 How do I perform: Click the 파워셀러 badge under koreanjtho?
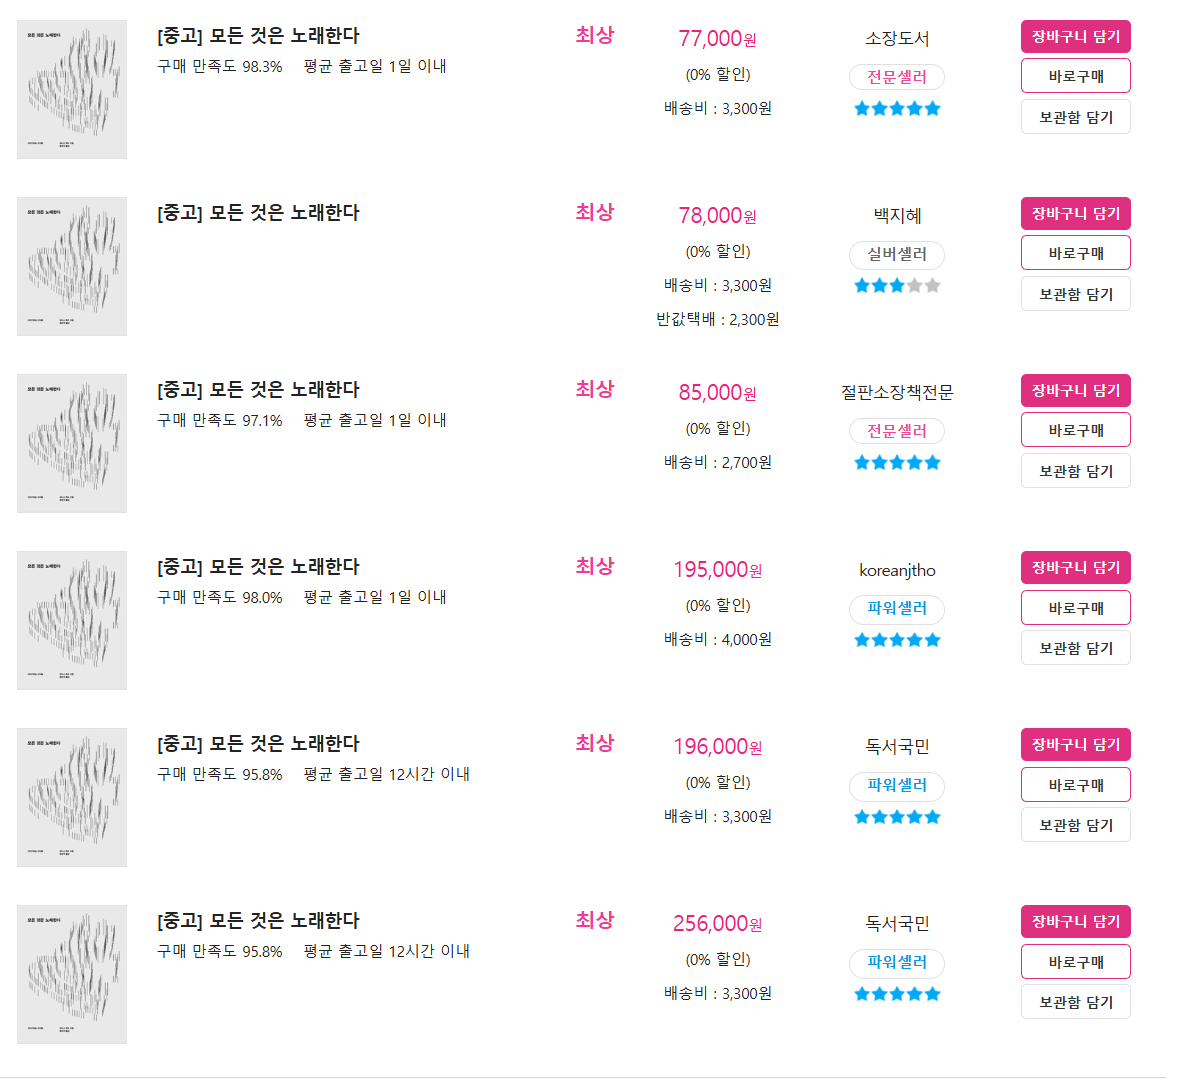897,608
